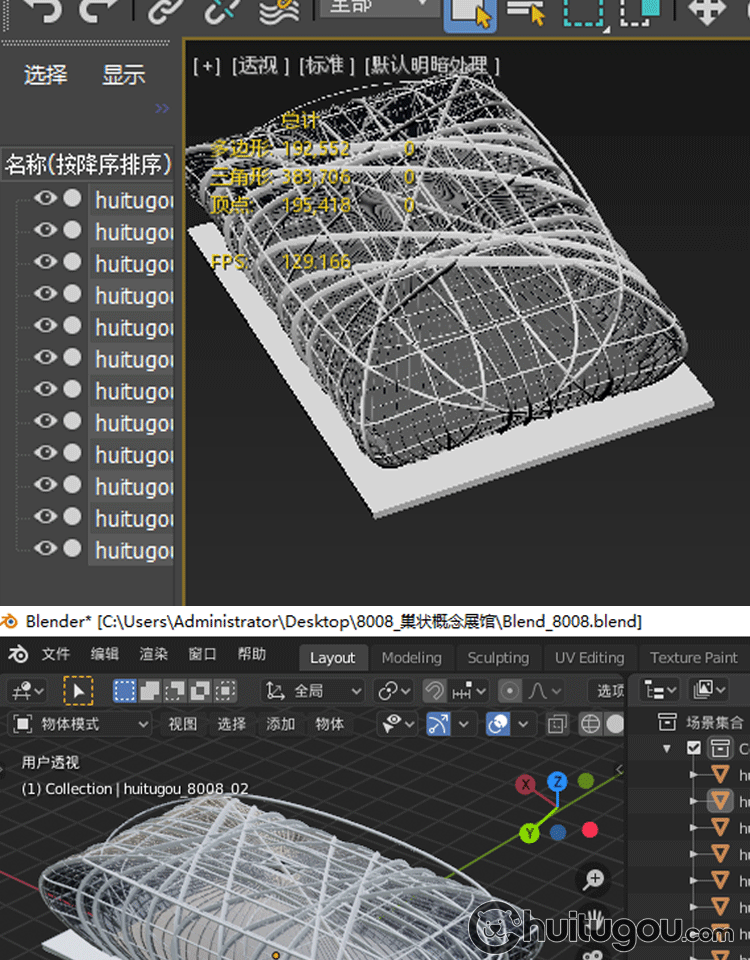750x960 pixels.
Task: Hide the last huitugou object in list
Action: [x=45, y=549]
